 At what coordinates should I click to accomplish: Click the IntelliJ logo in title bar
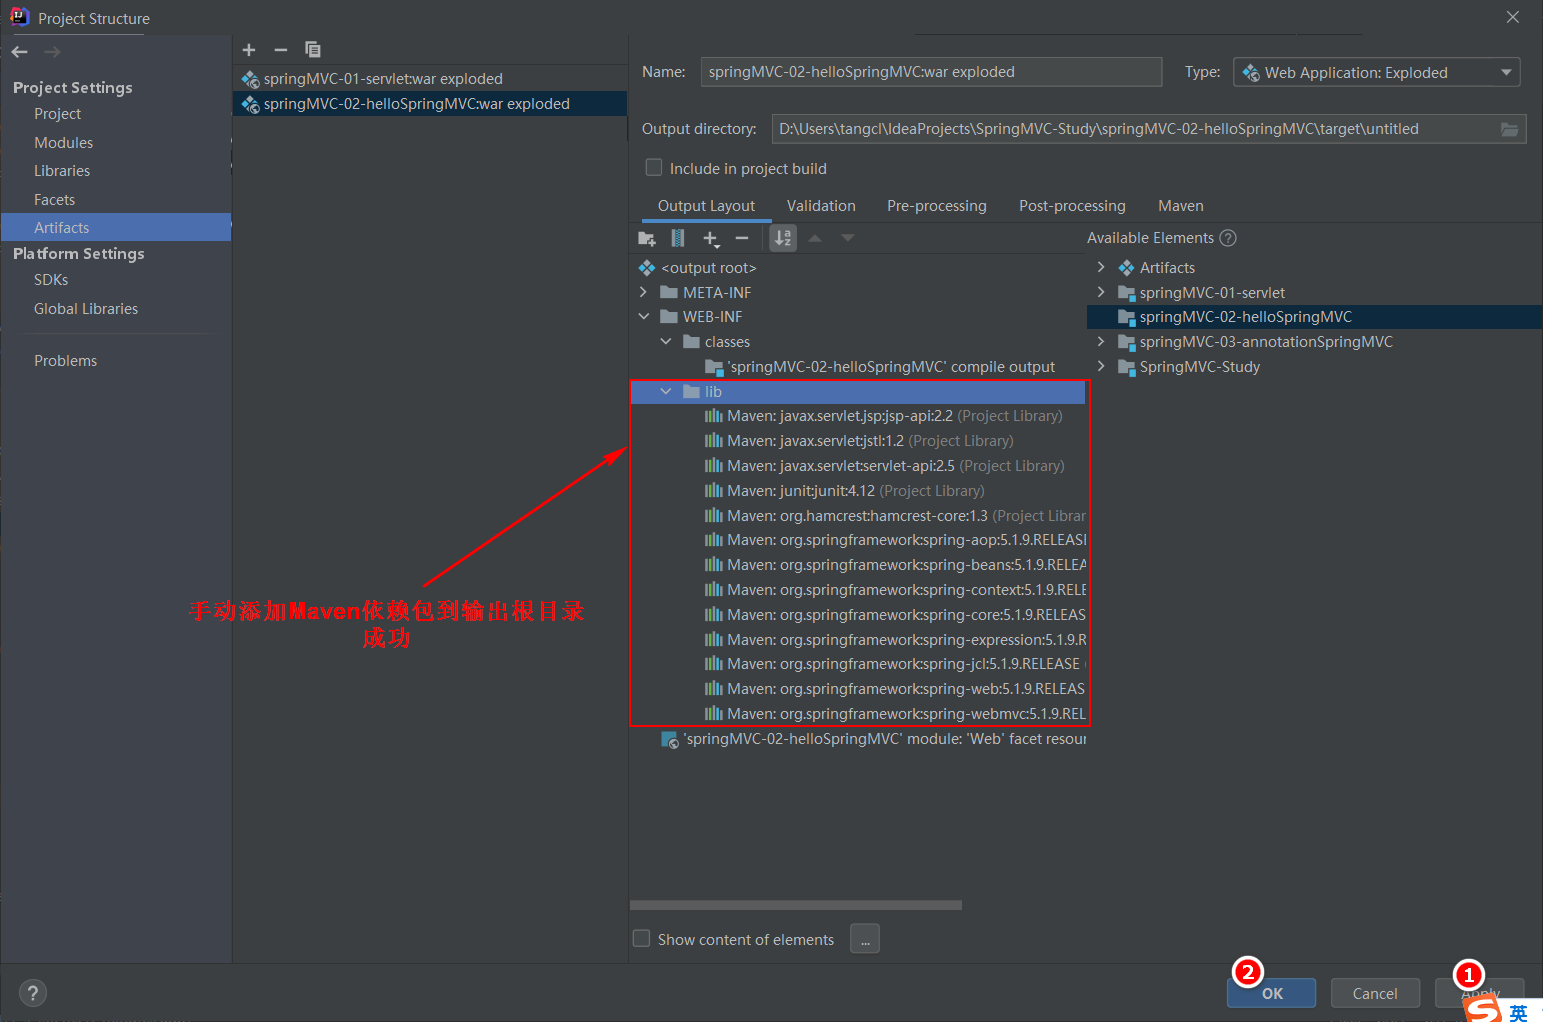coord(19,17)
